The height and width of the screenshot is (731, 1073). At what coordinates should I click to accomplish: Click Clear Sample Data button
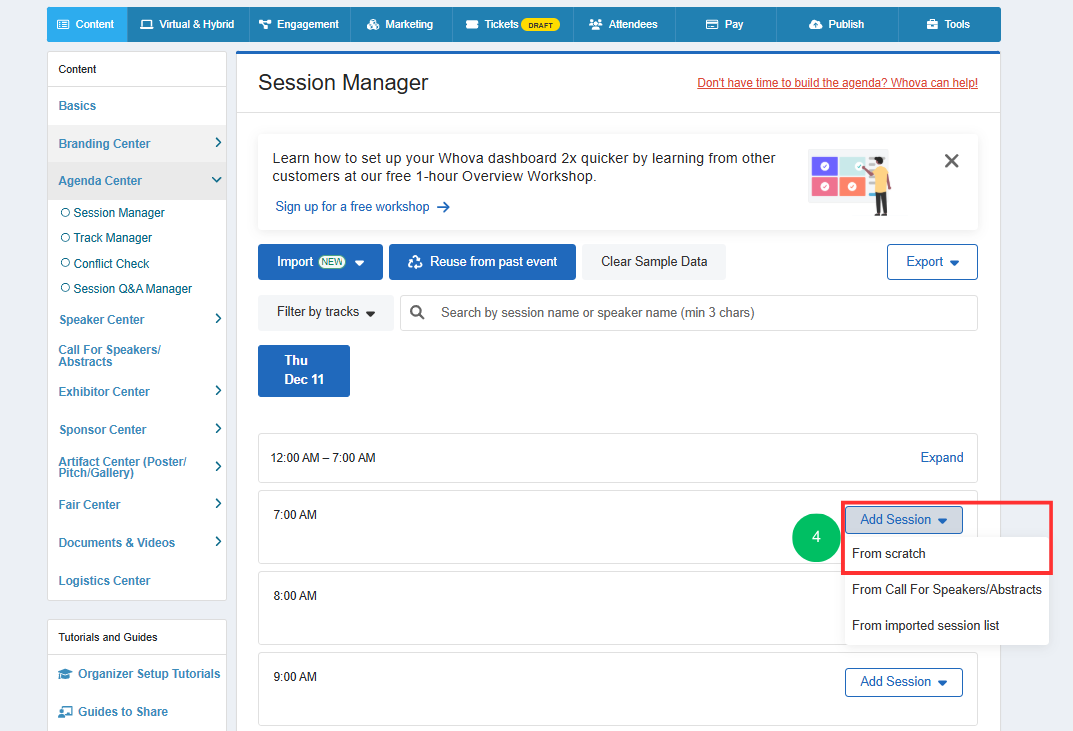point(654,262)
